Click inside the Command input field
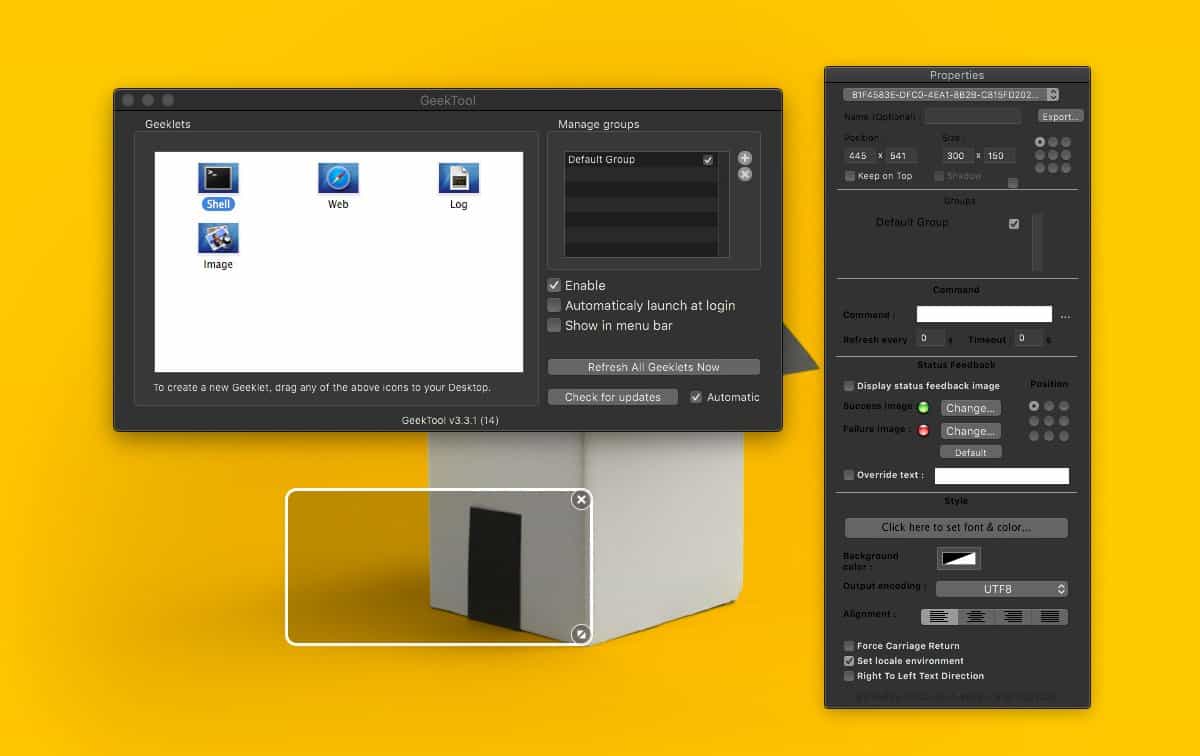Image resolution: width=1200 pixels, height=756 pixels. coord(983,314)
